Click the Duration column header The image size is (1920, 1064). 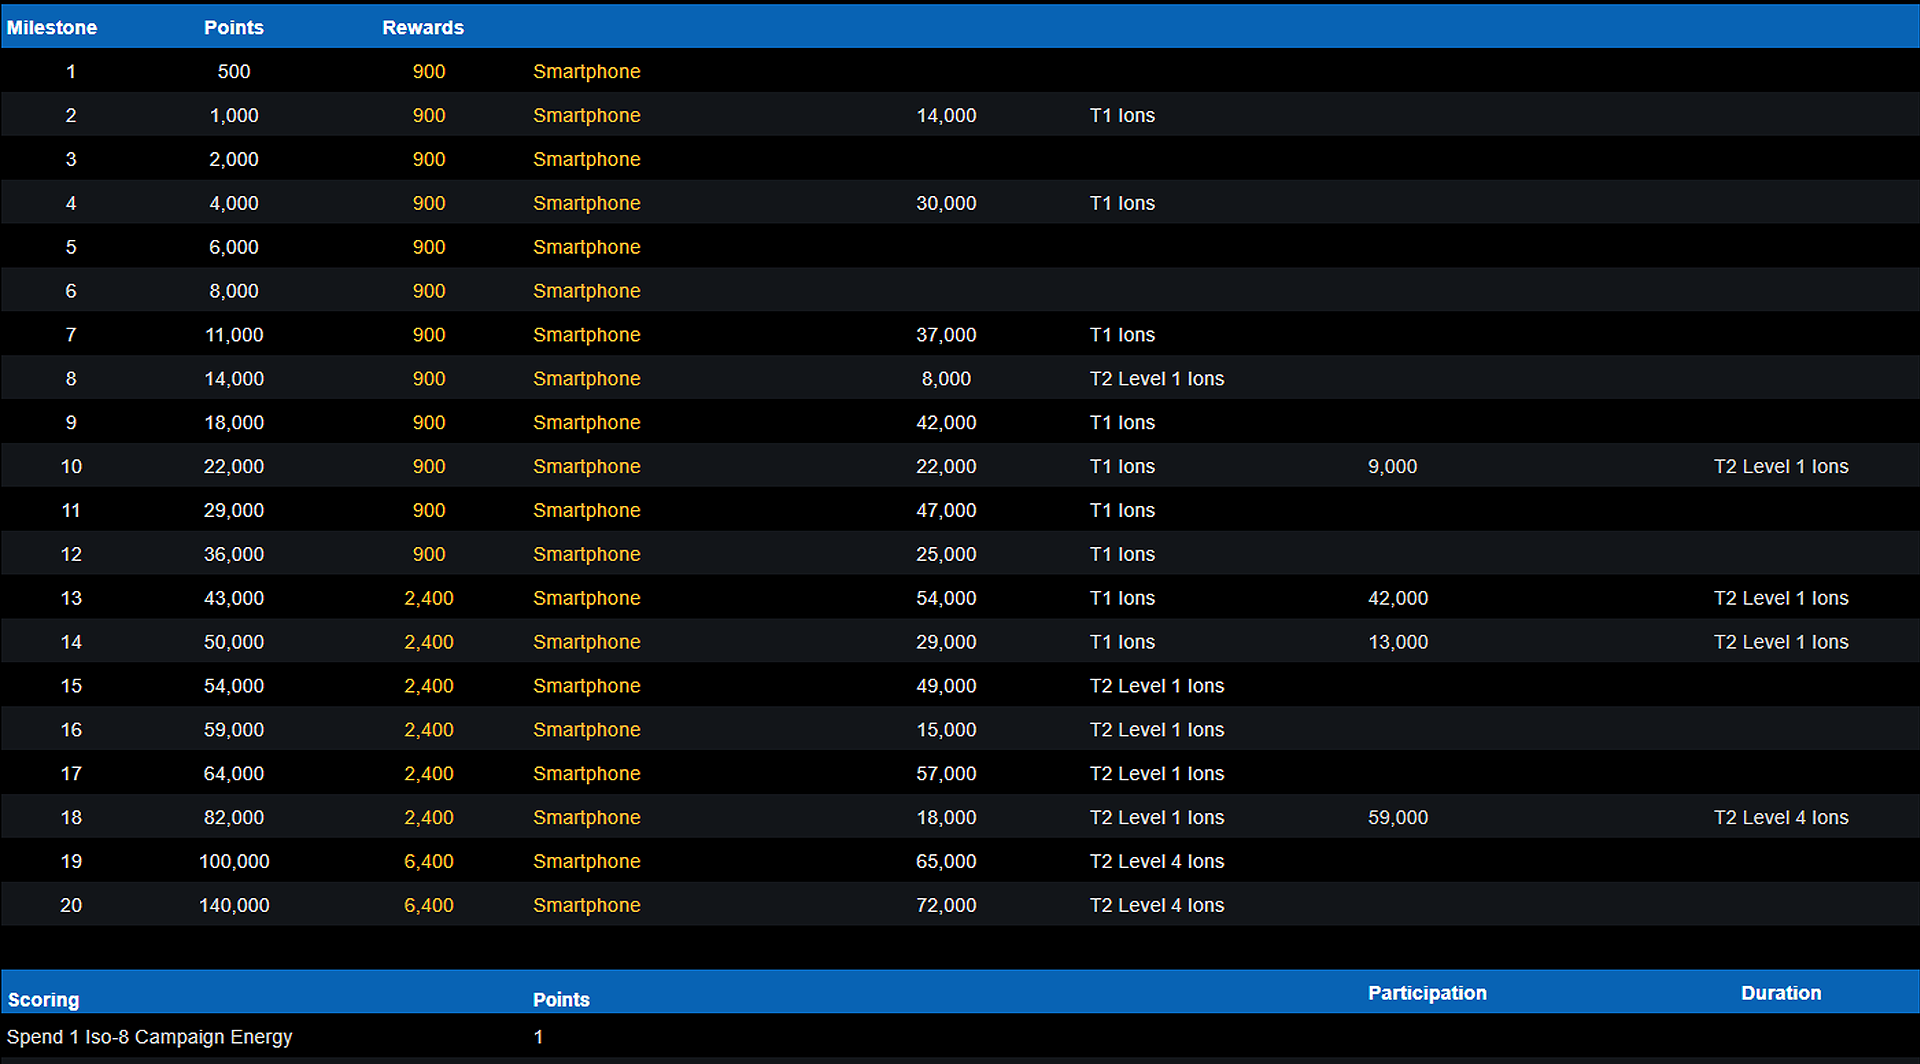pyautogui.click(x=1780, y=993)
